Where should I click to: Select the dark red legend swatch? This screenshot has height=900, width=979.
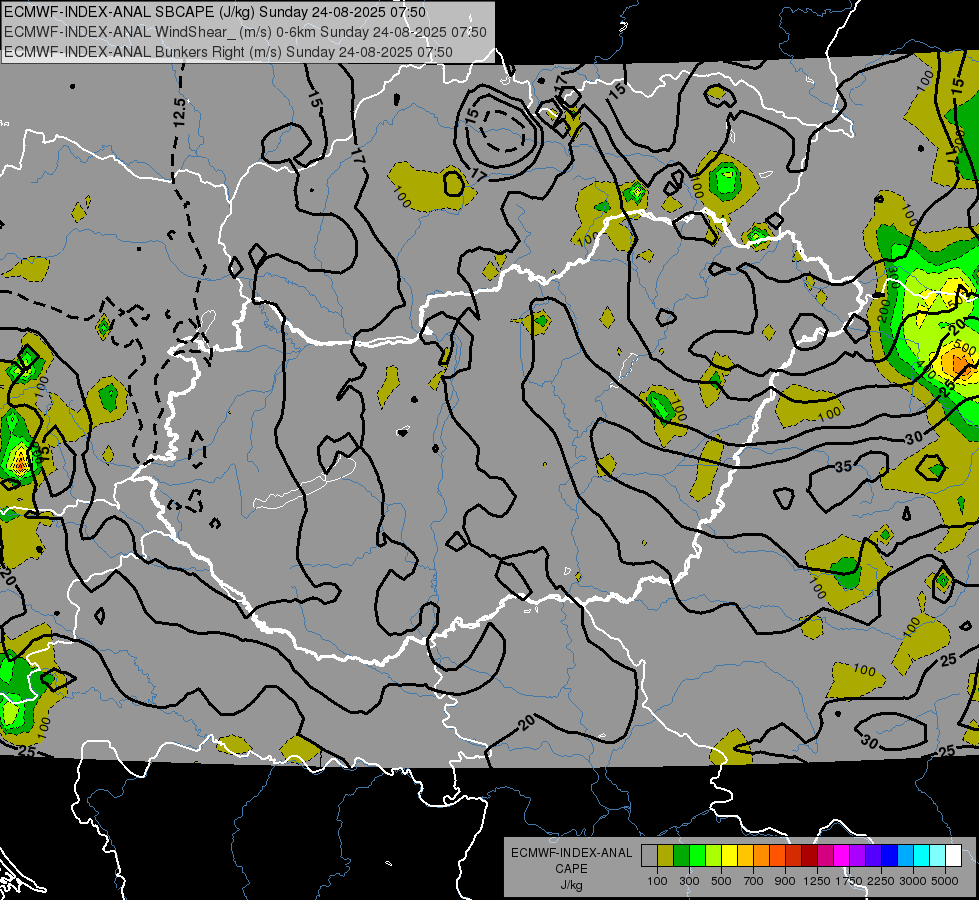pos(810,856)
